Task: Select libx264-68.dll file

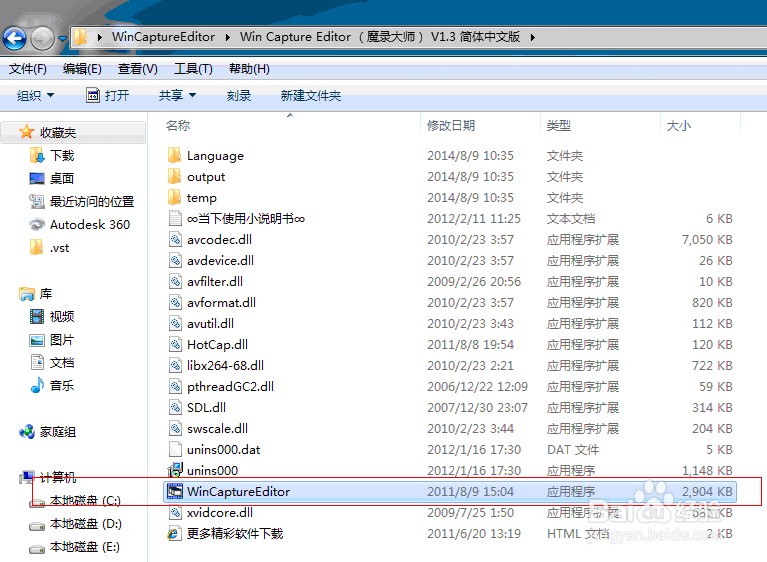Action: pos(216,366)
